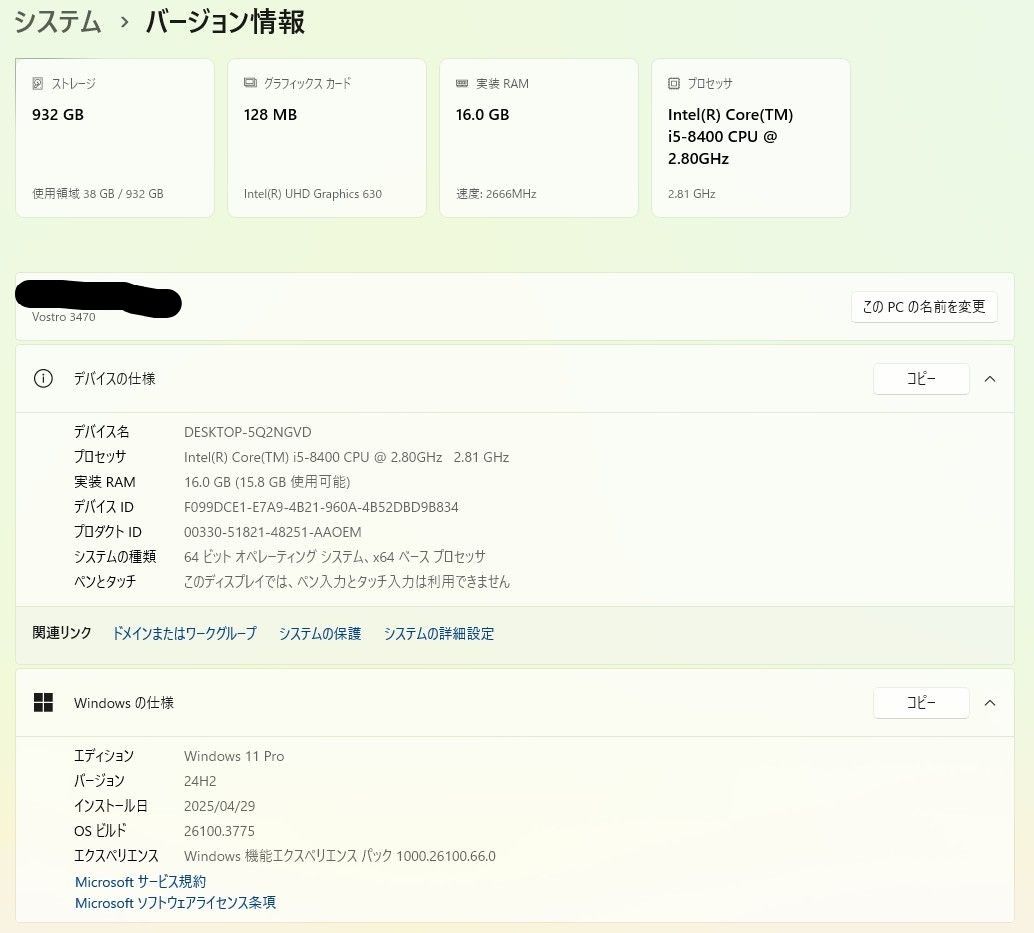Click the バージョン情報 page title
This screenshot has height=933, width=1034.
click(x=225, y=22)
